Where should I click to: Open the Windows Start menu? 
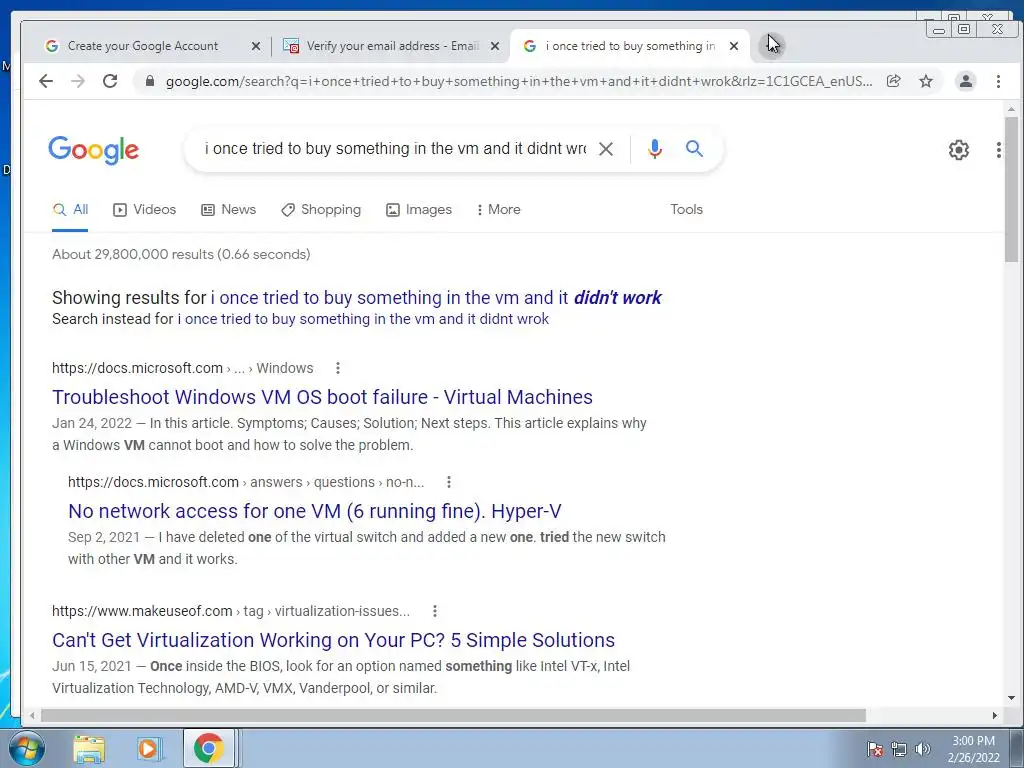click(x=26, y=748)
